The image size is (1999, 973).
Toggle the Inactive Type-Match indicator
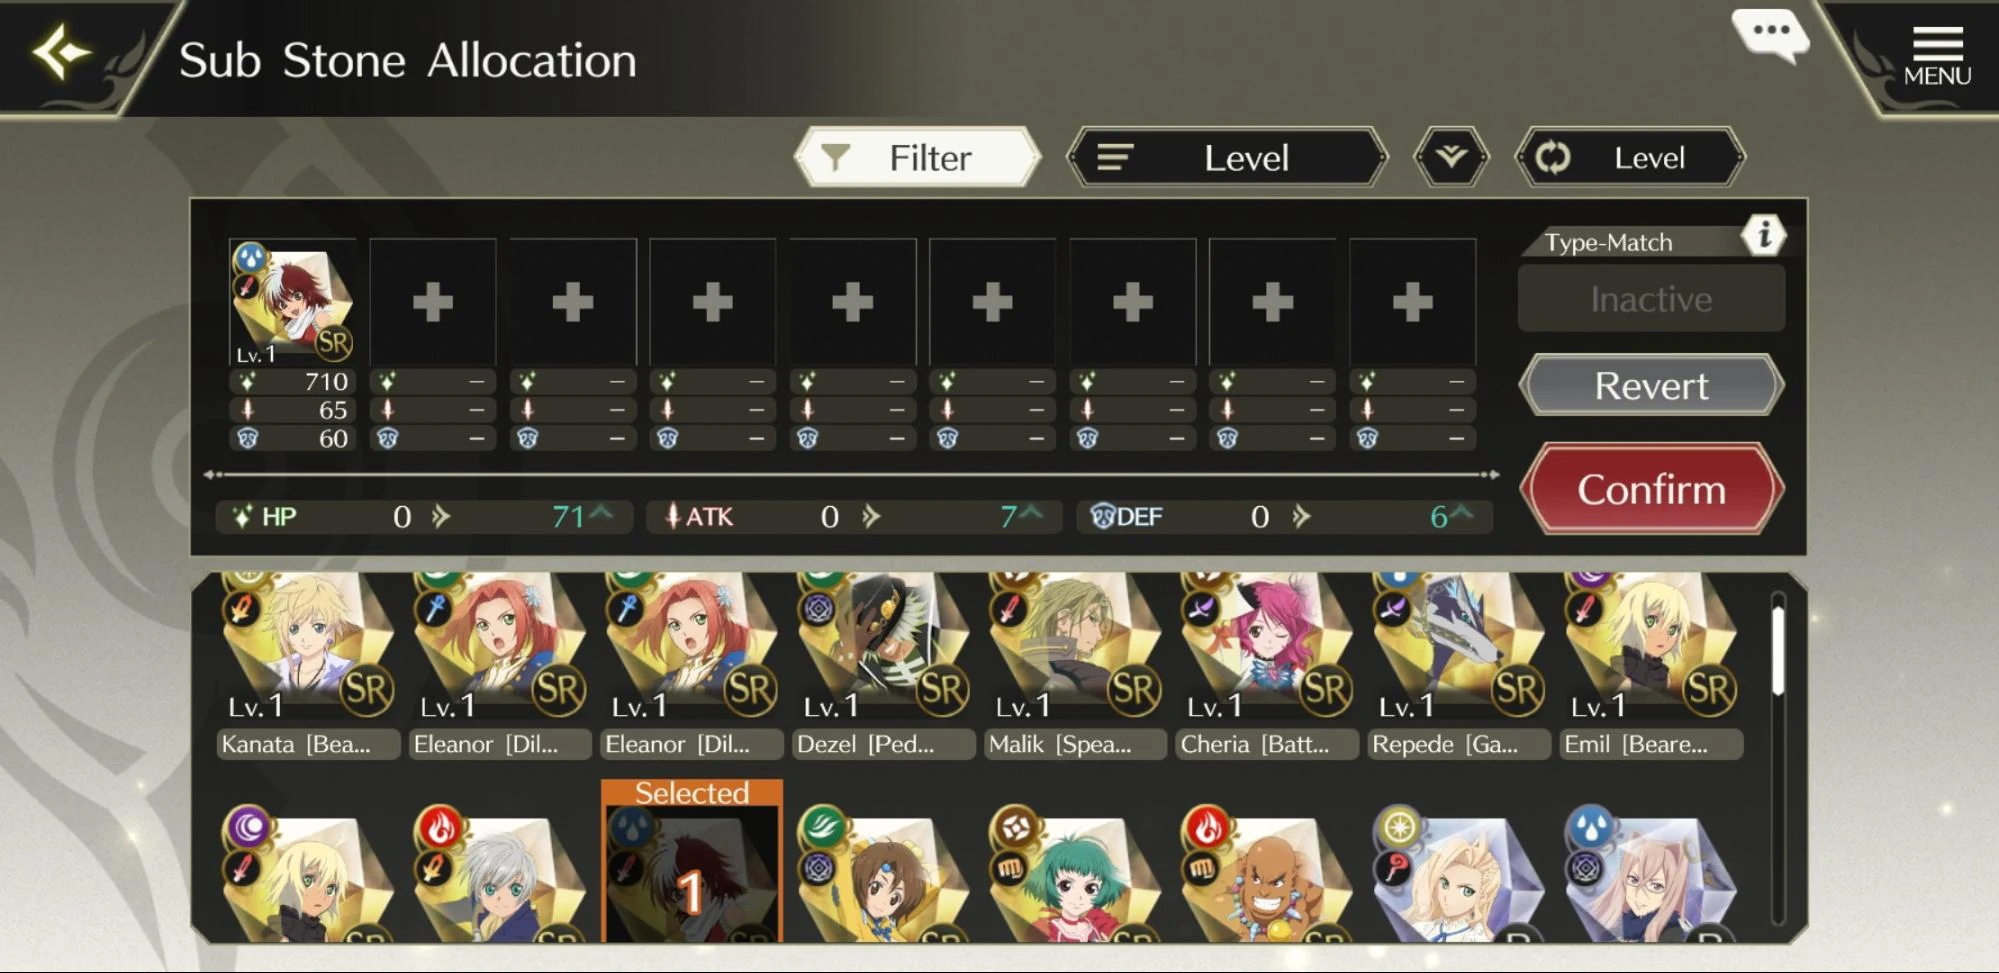1651,299
